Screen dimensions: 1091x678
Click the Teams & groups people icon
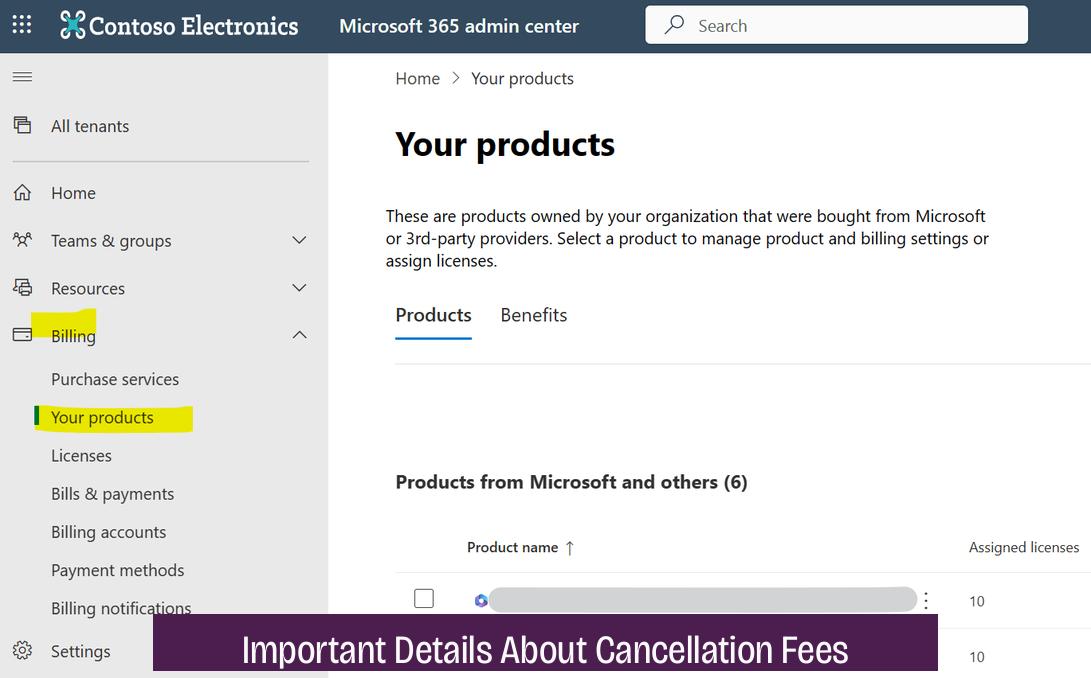coord(22,240)
